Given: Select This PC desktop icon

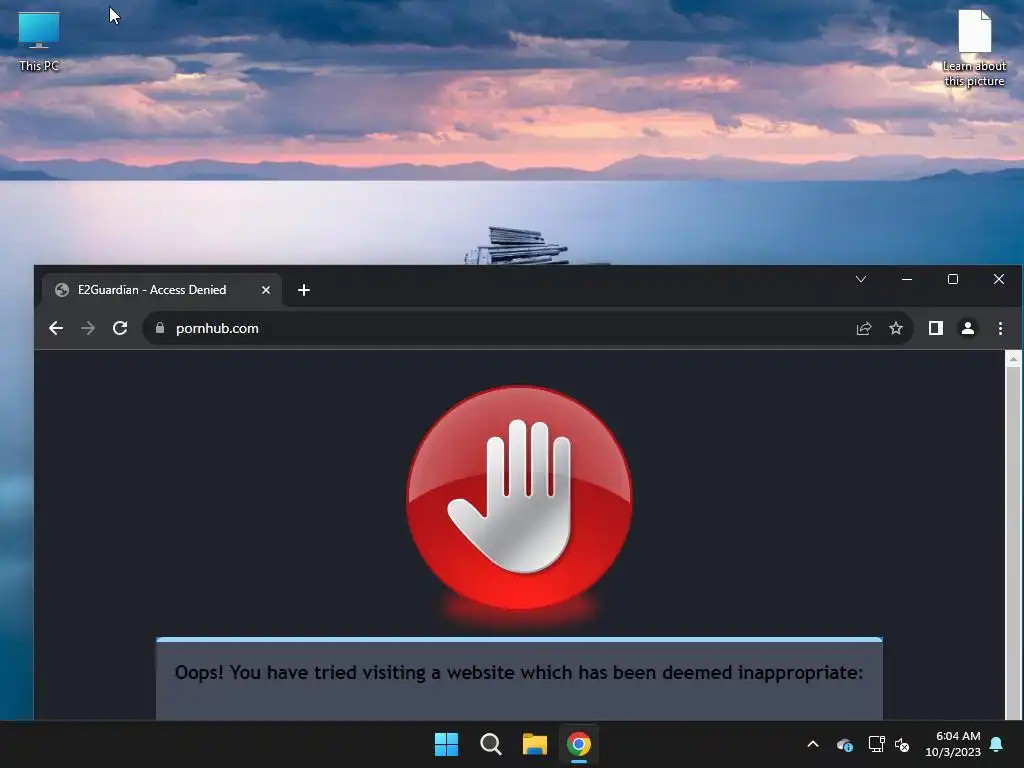Looking at the screenshot, I should point(39,40).
